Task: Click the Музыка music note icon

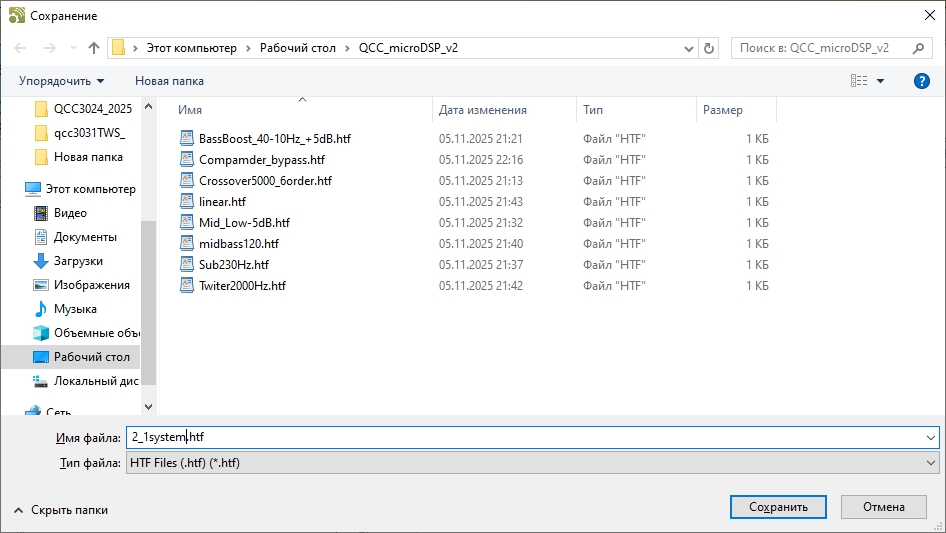Action: click(41, 309)
